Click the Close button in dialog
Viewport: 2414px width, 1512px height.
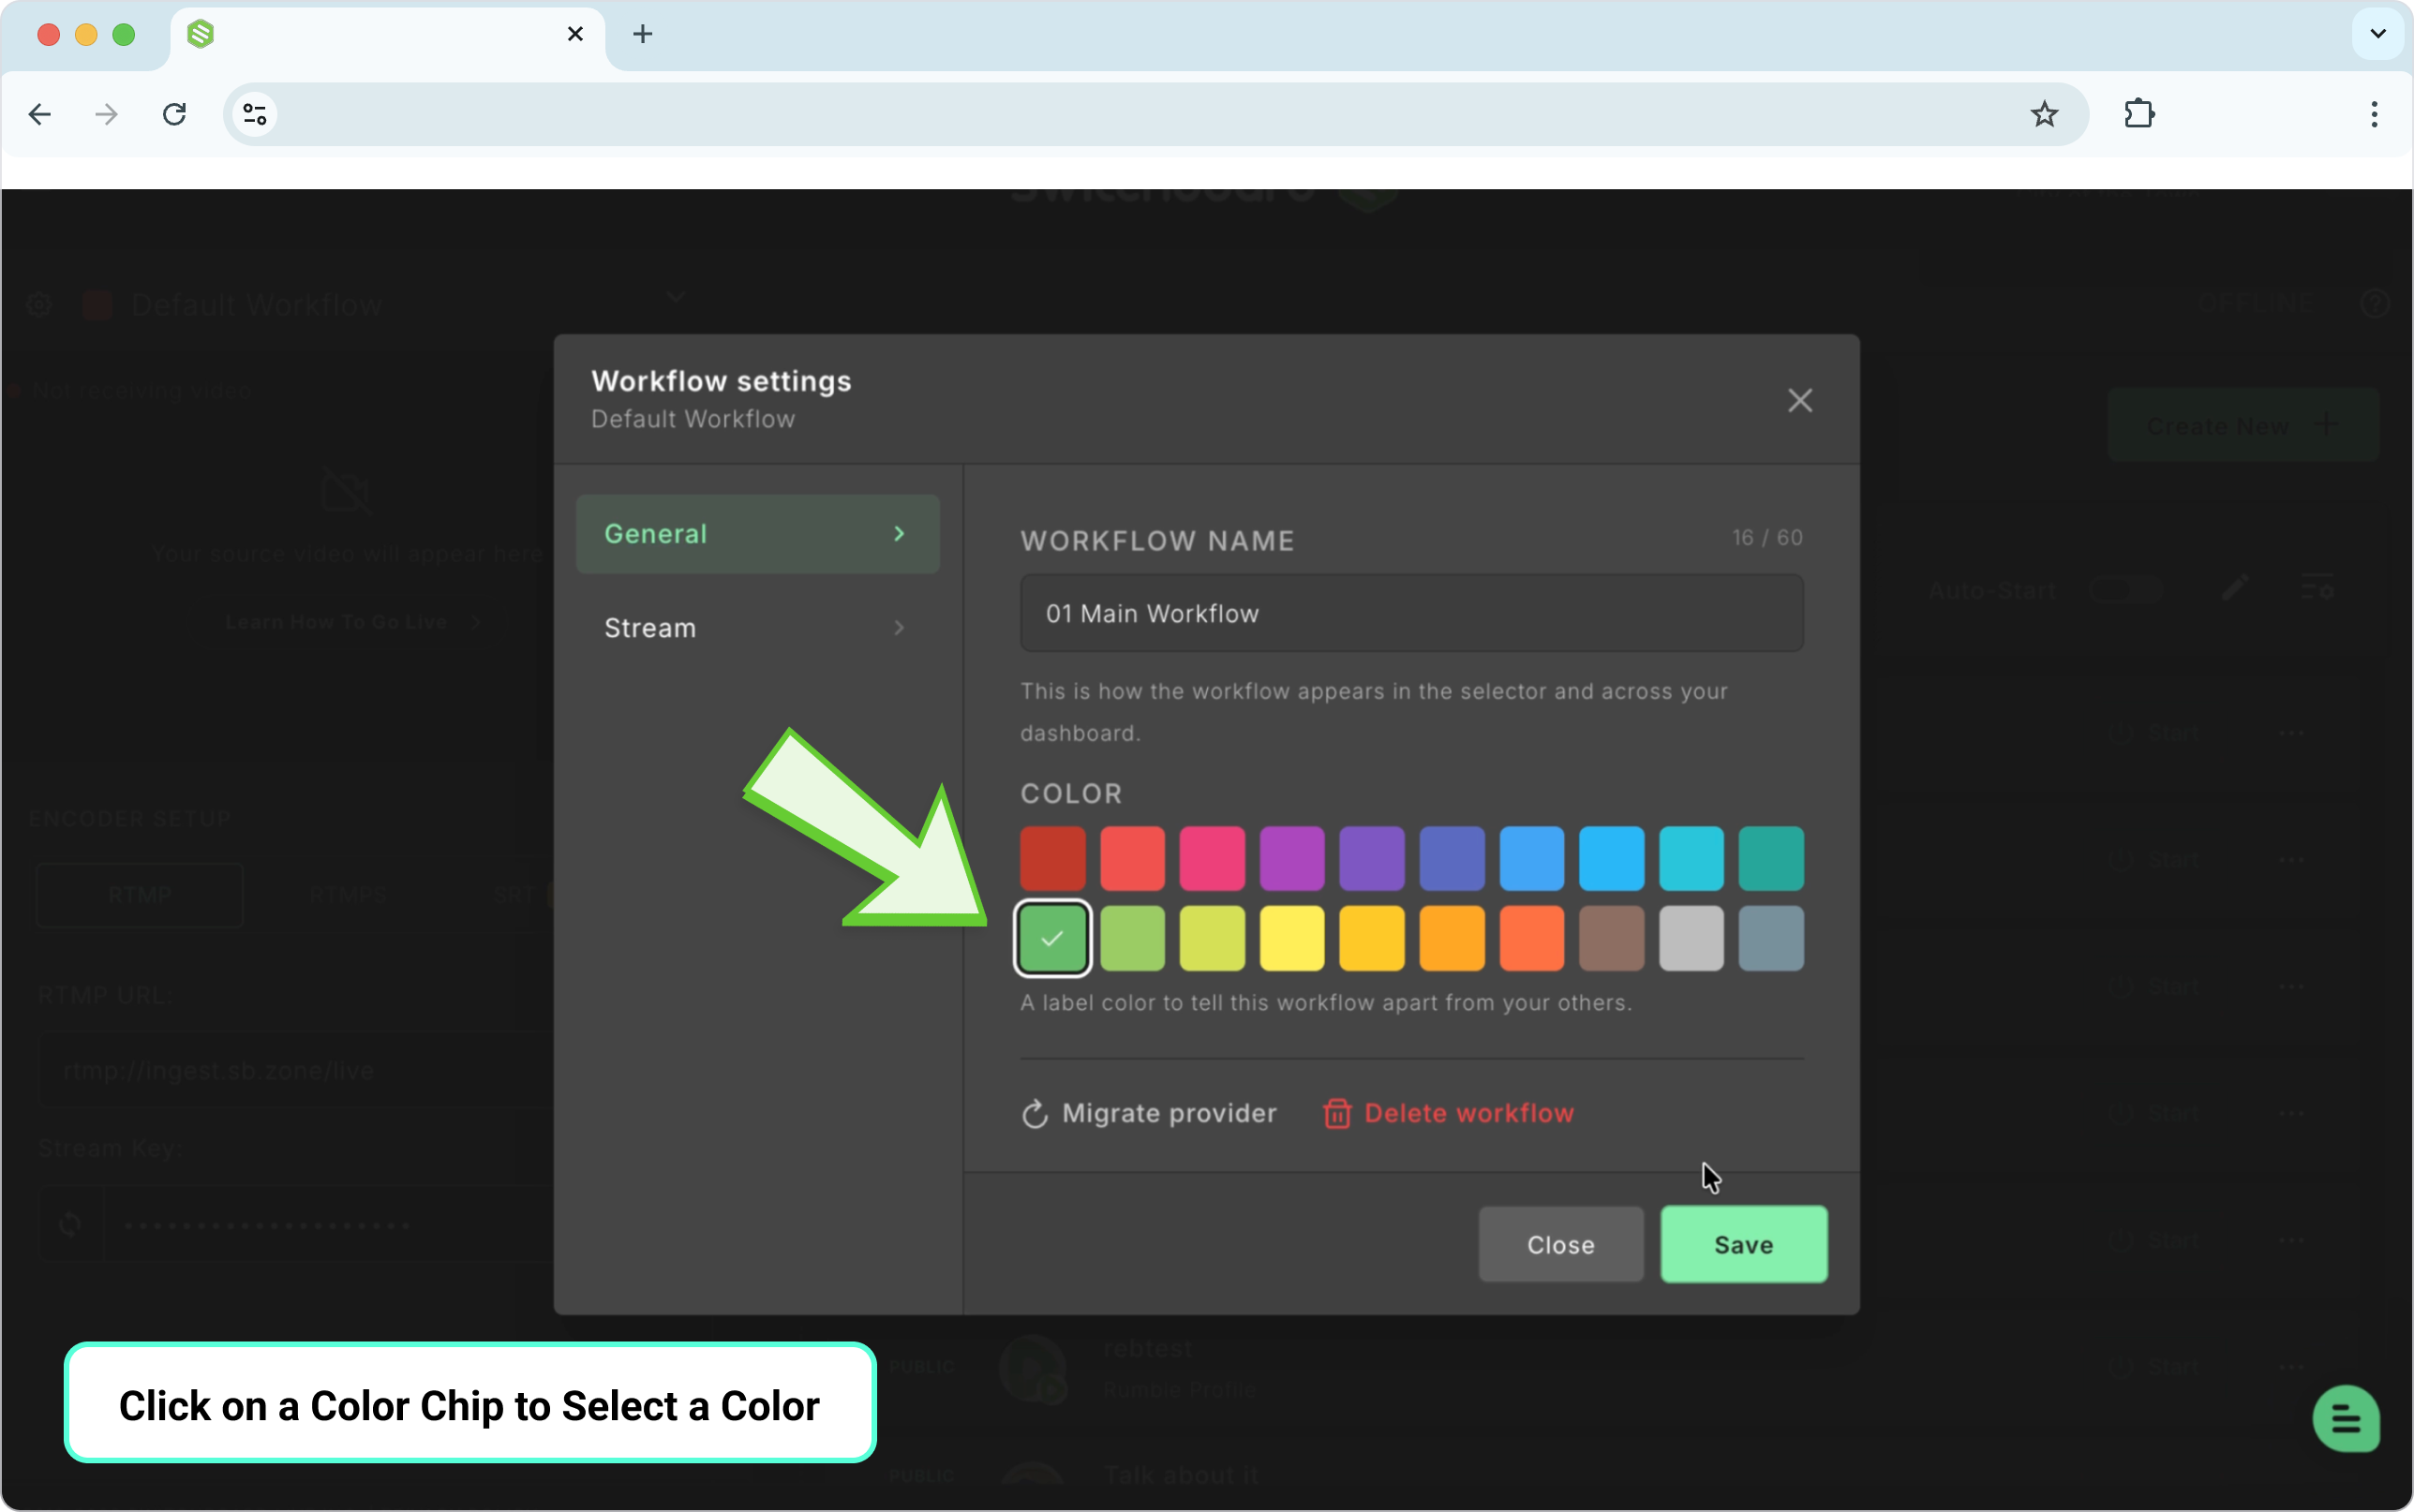pyautogui.click(x=1560, y=1244)
